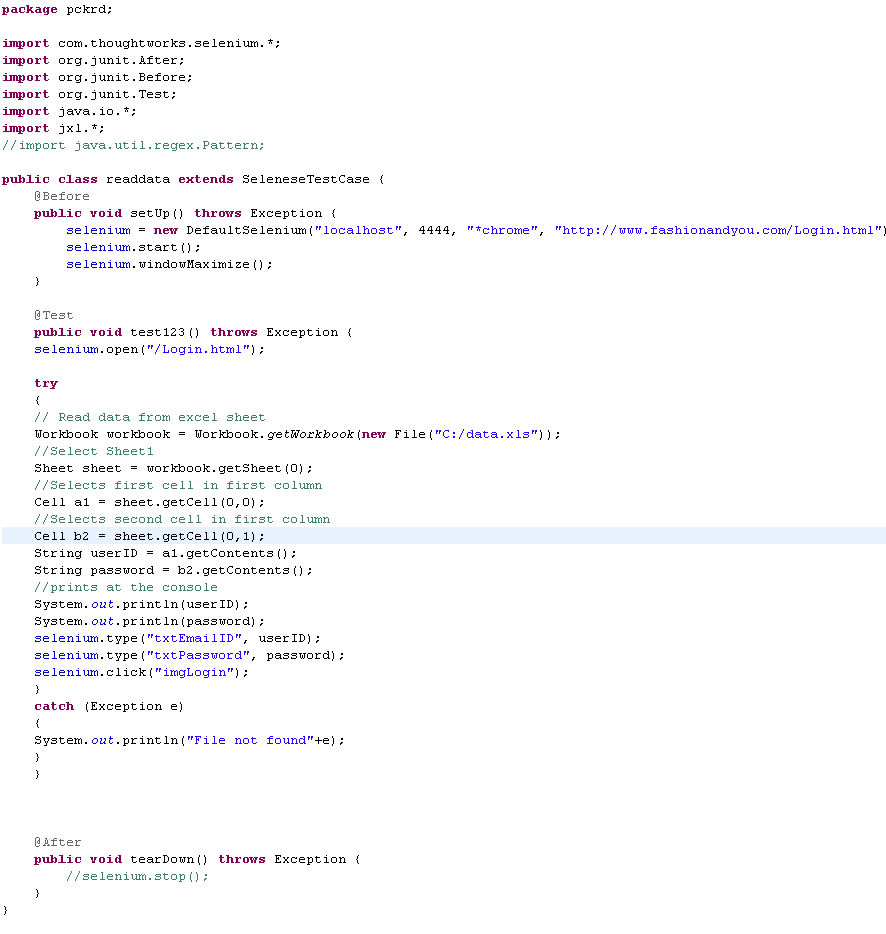
Task: Click 'System.out.println(userID);' line
Action: [141, 605]
